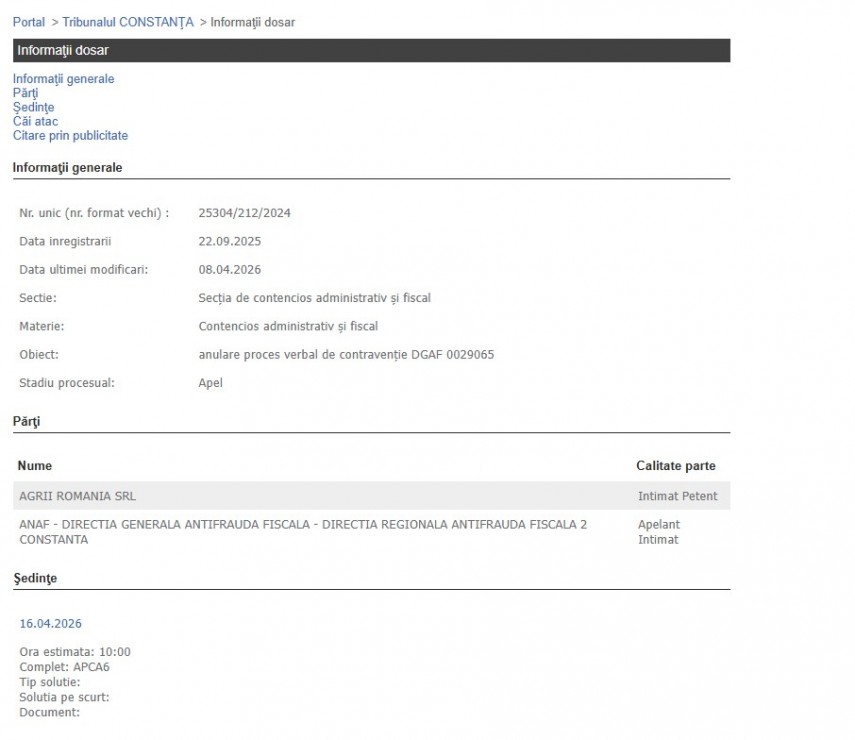Click the last modified date 08.04.2026
This screenshot has width=855, height=740.
coord(230,270)
